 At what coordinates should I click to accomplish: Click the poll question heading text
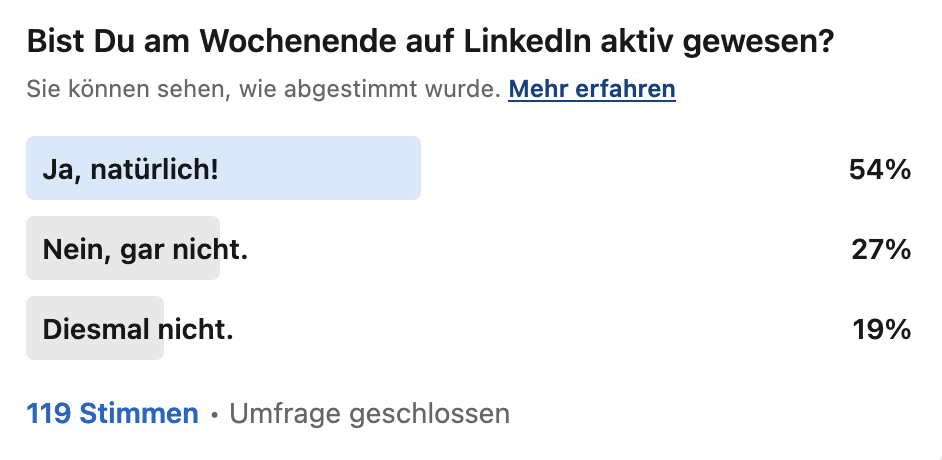pos(430,43)
